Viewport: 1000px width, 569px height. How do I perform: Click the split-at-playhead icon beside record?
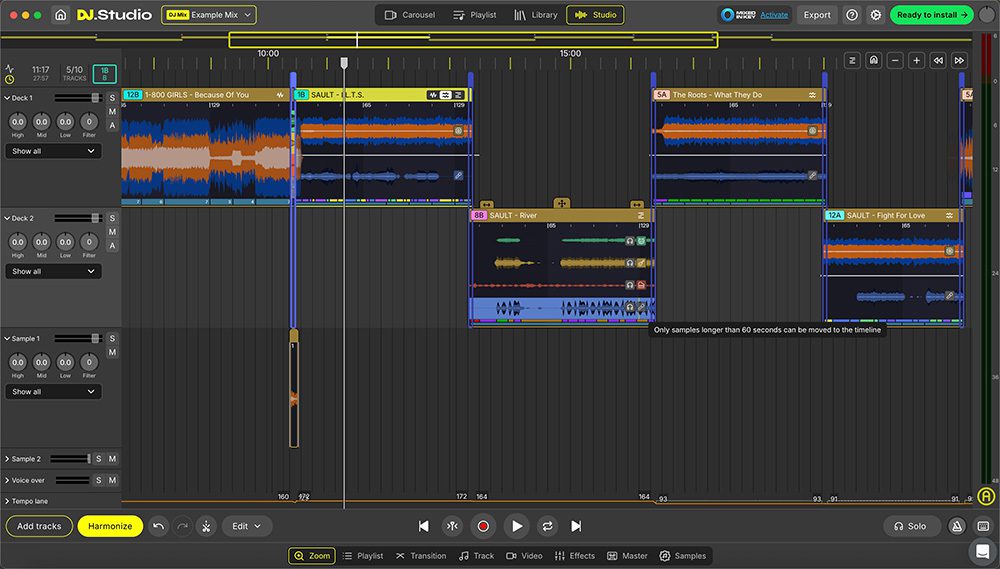452,526
